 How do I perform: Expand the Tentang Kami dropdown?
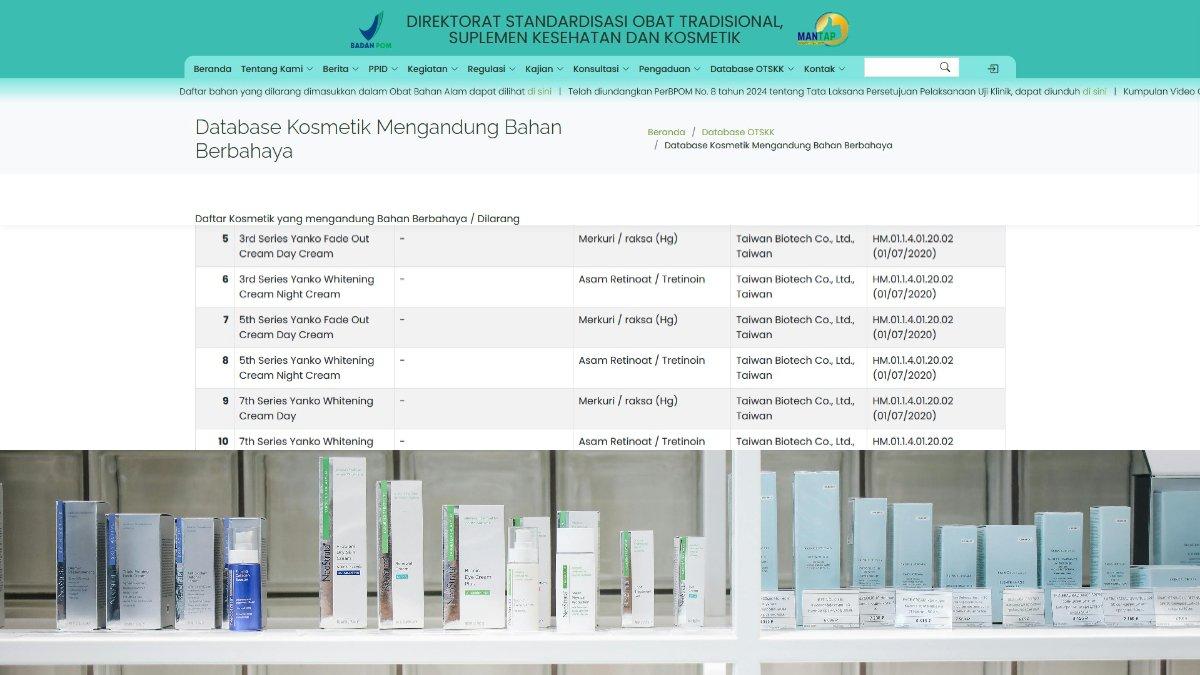277,69
